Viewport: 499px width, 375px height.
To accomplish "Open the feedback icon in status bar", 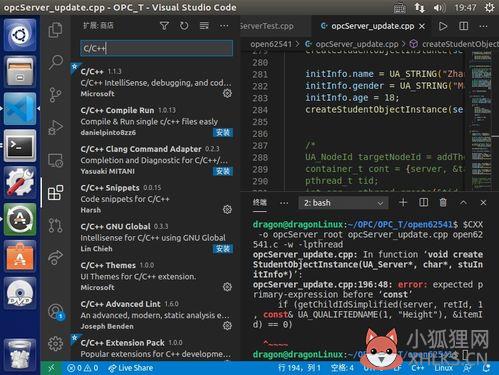I will pyautogui.click(x=467, y=368).
